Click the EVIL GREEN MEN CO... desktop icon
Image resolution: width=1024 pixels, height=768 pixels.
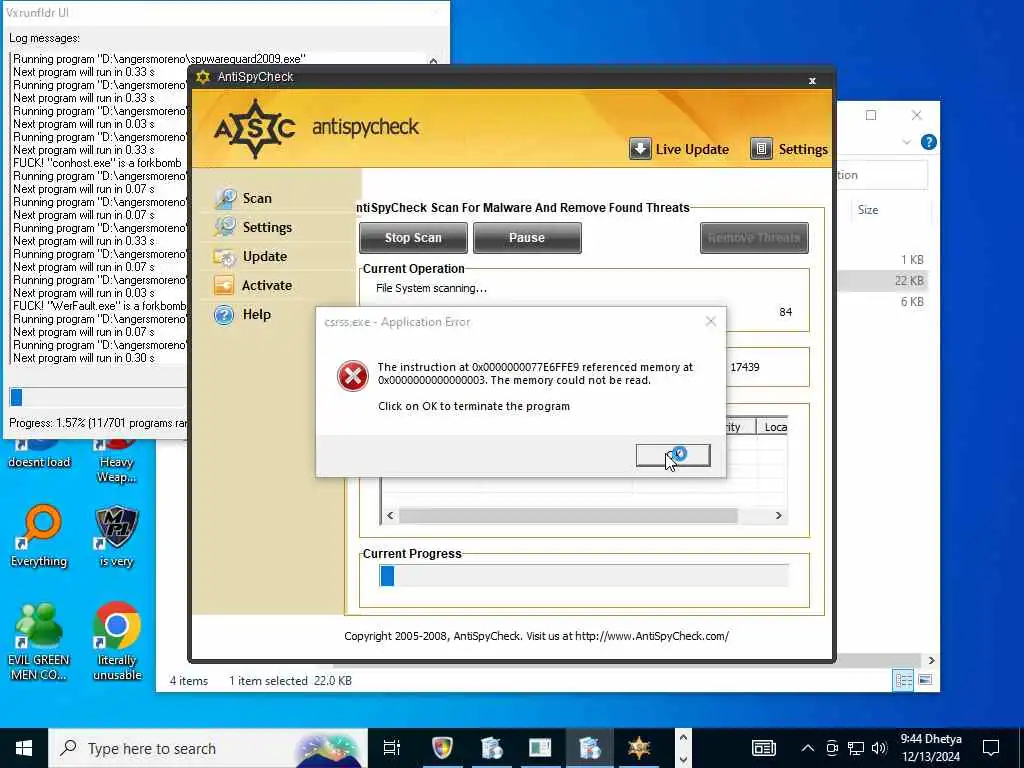tap(39, 641)
